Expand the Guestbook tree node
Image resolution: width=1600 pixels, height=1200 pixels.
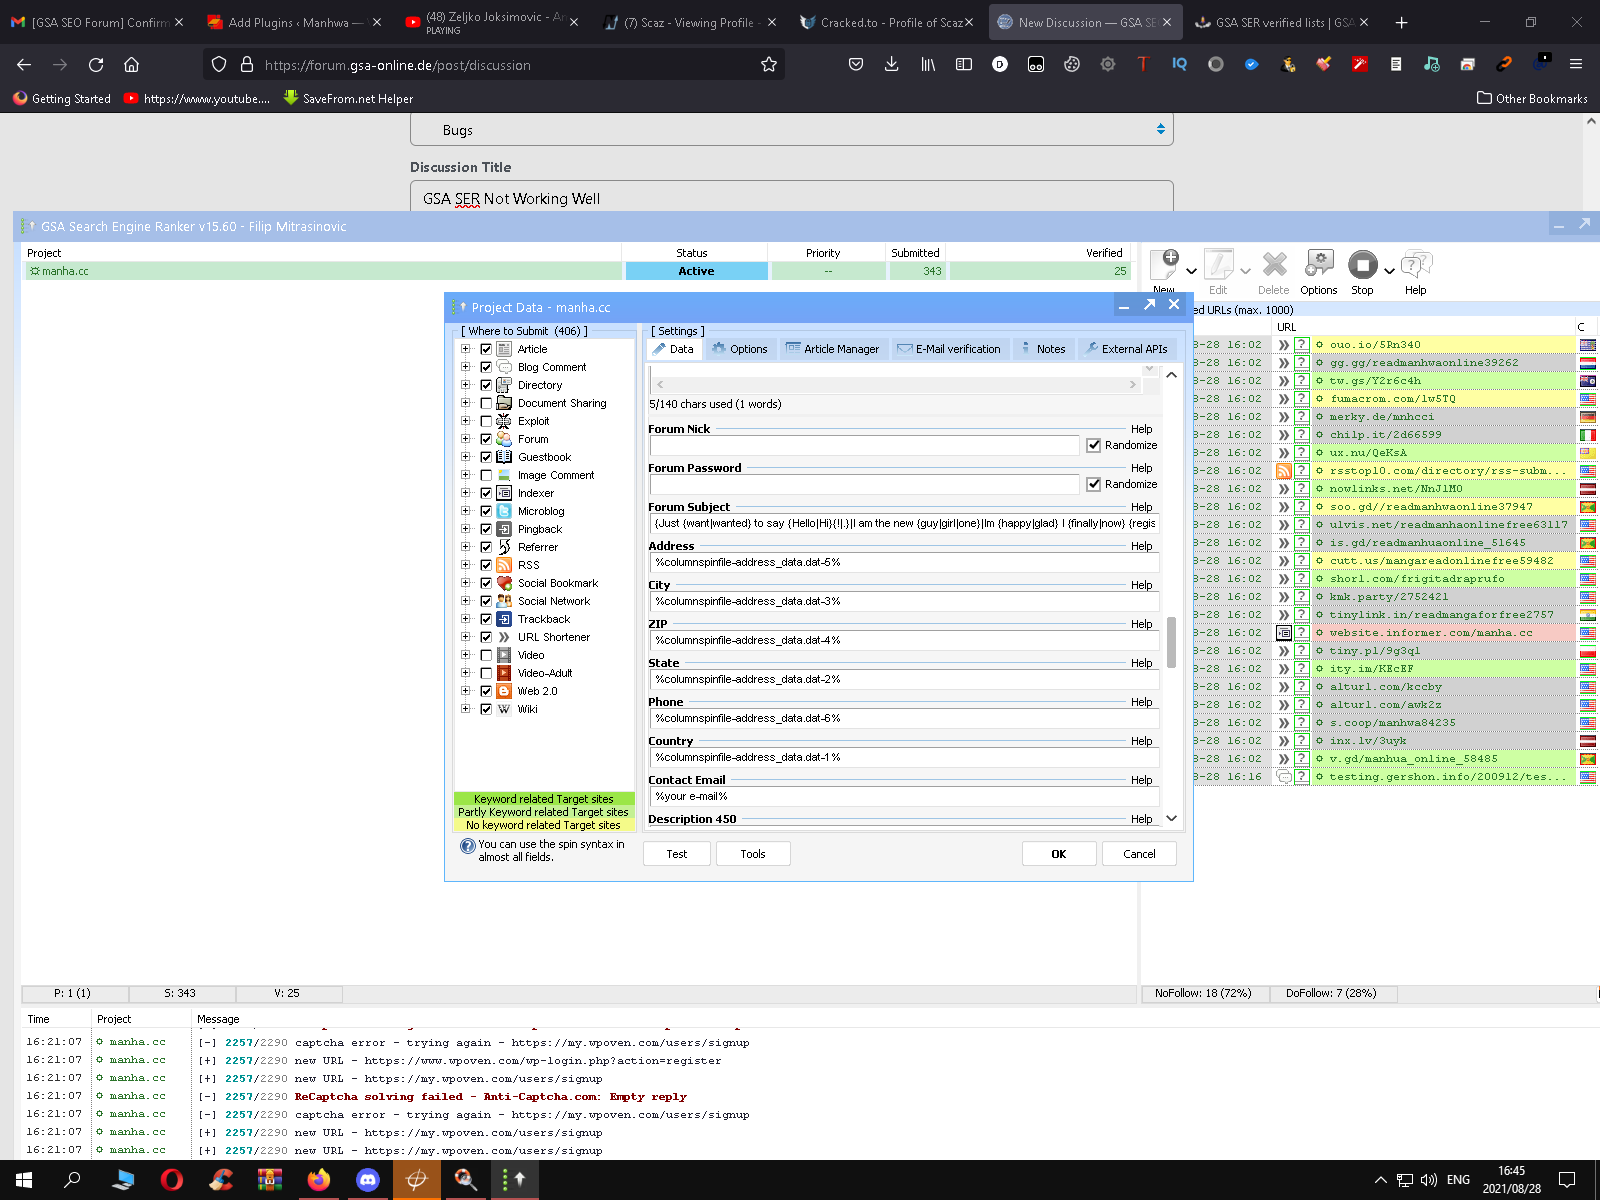[465, 457]
